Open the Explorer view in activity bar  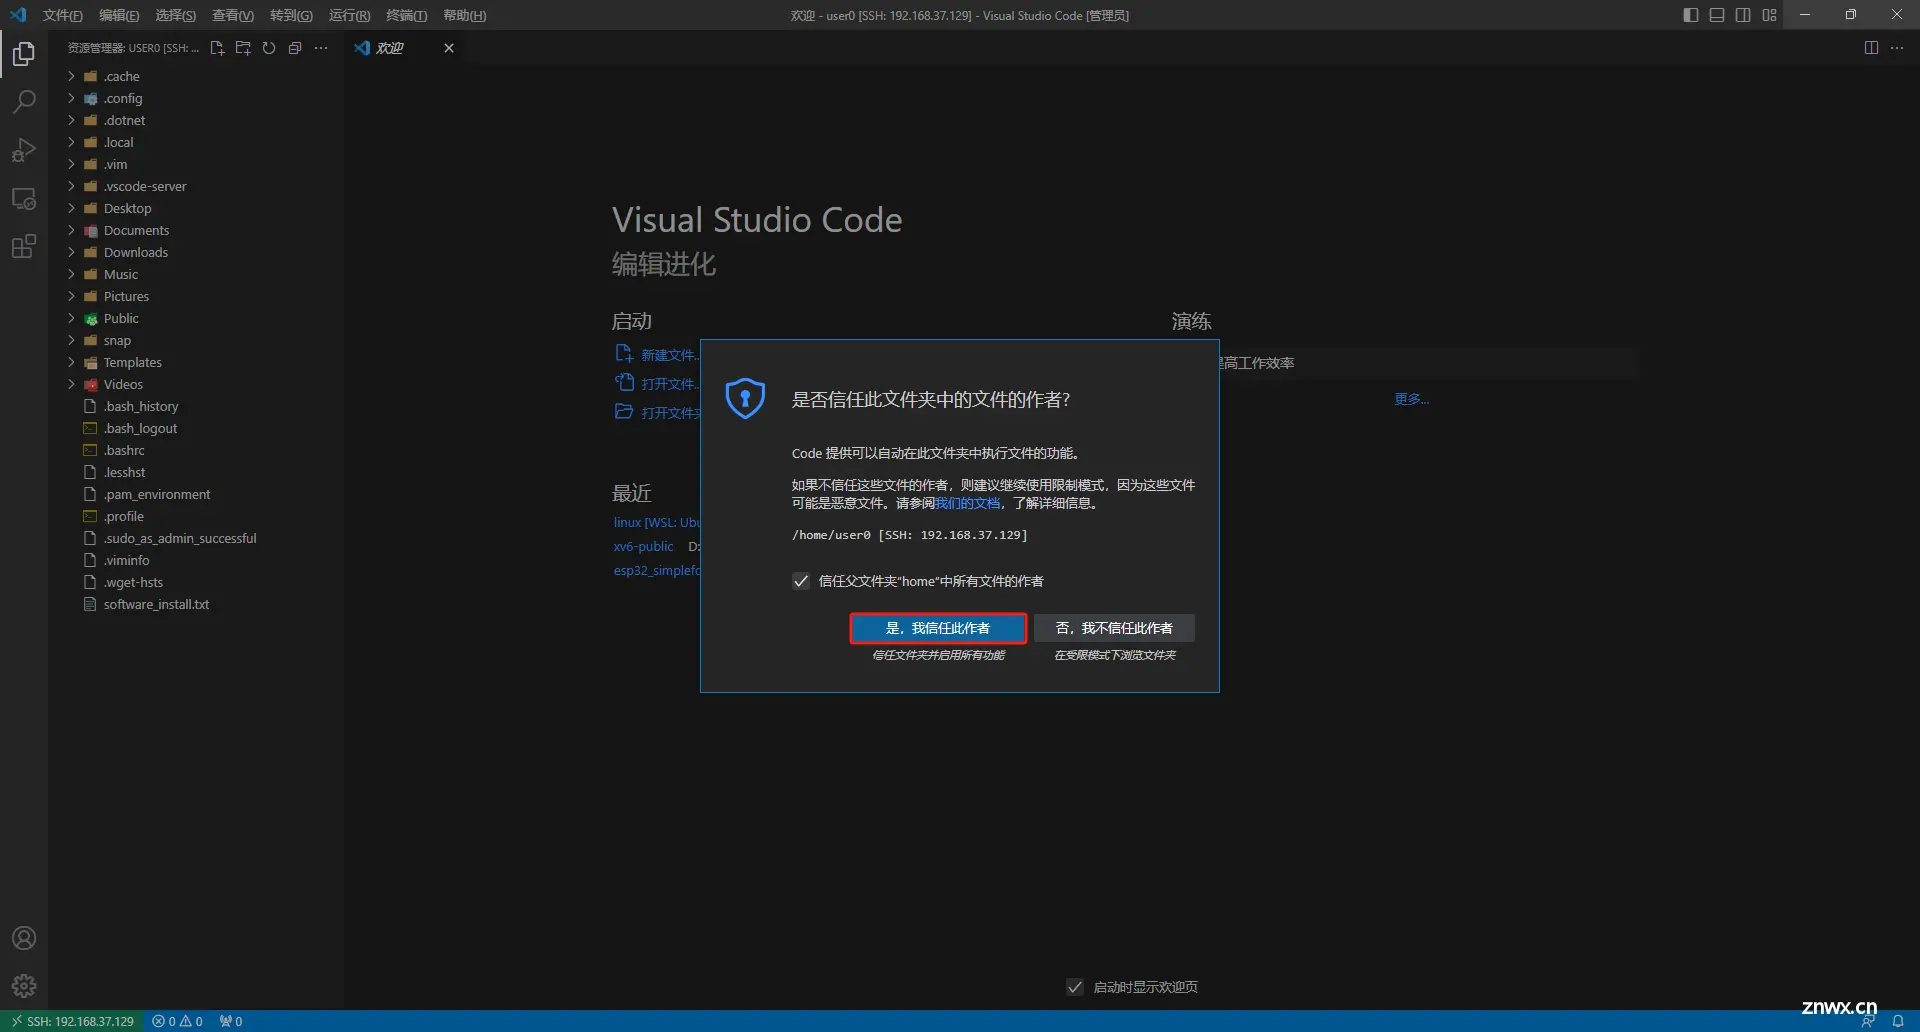(x=24, y=54)
